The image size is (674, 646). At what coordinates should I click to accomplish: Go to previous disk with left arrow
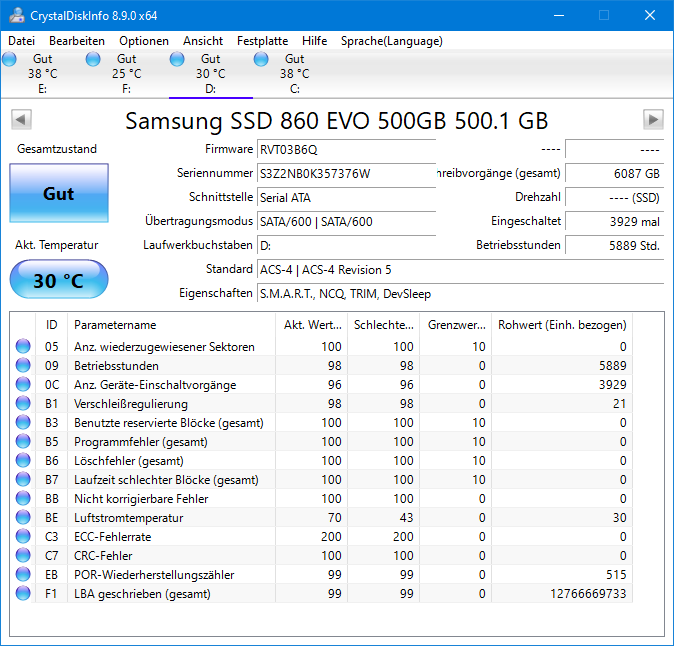pos(21,119)
